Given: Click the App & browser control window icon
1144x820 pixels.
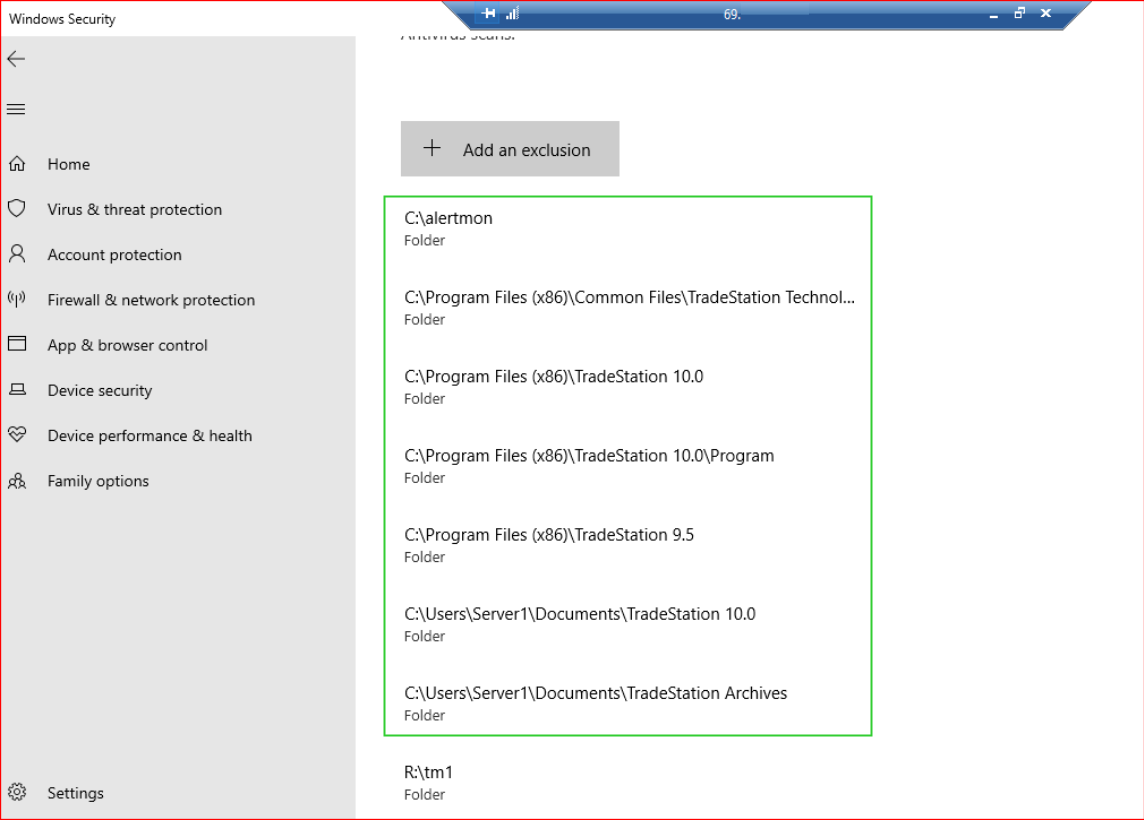Looking at the screenshot, I should tap(17, 344).
